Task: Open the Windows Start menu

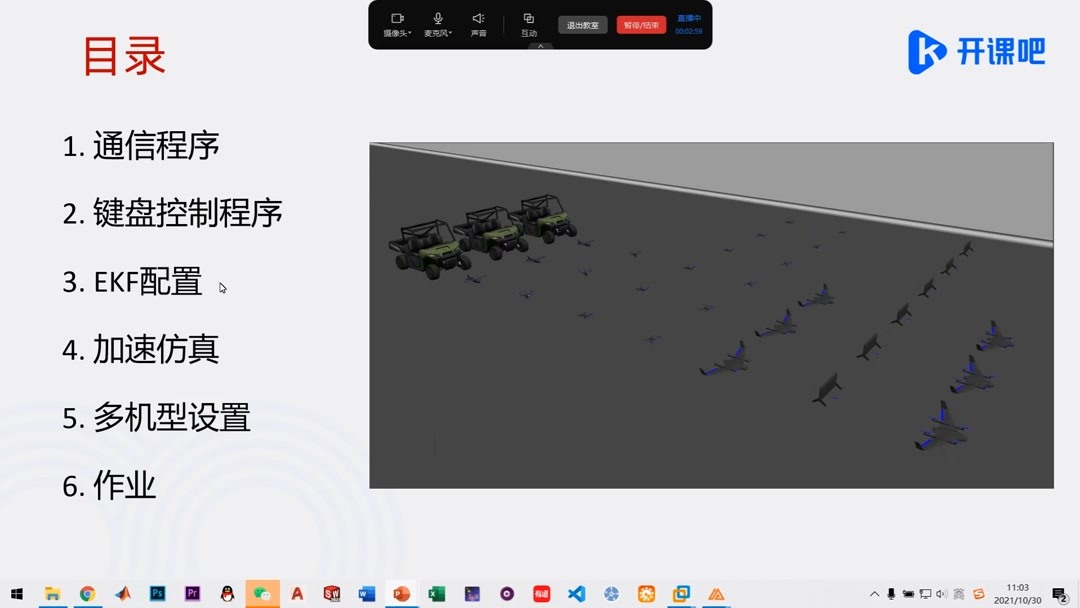Action: pyautogui.click(x=17, y=595)
